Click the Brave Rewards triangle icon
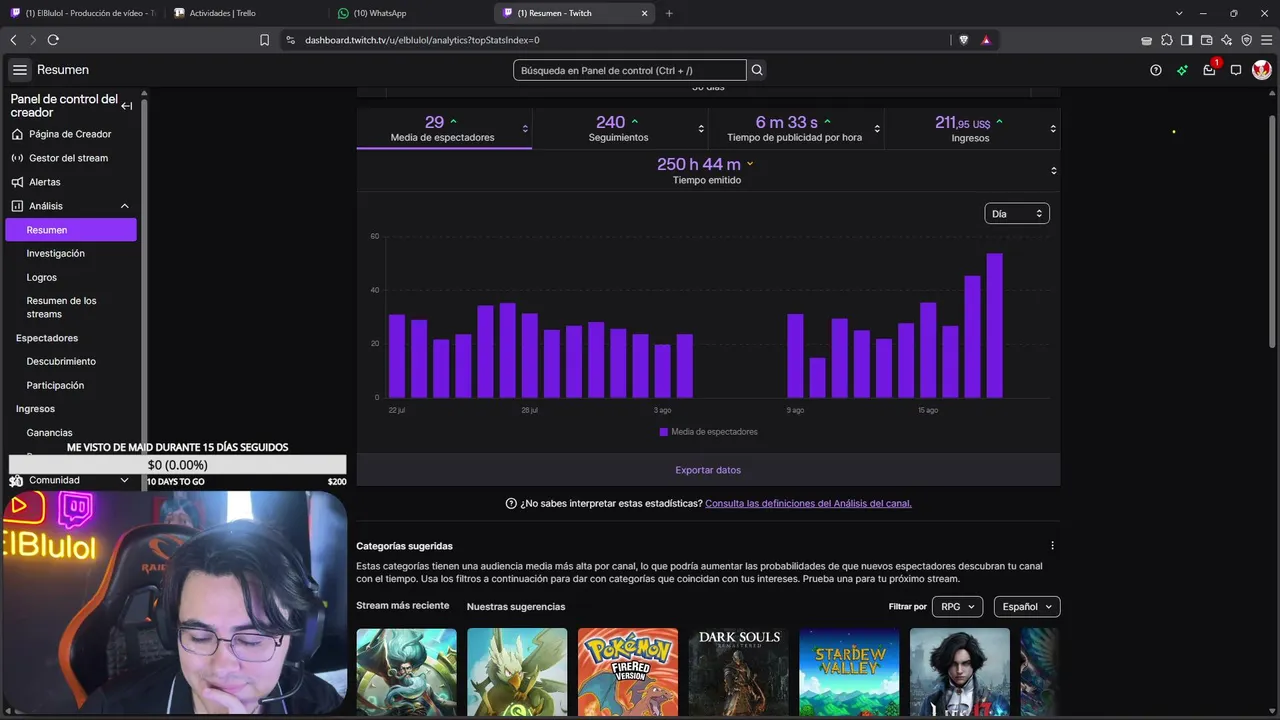The height and width of the screenshot is (720, 1280). (986, 40)
